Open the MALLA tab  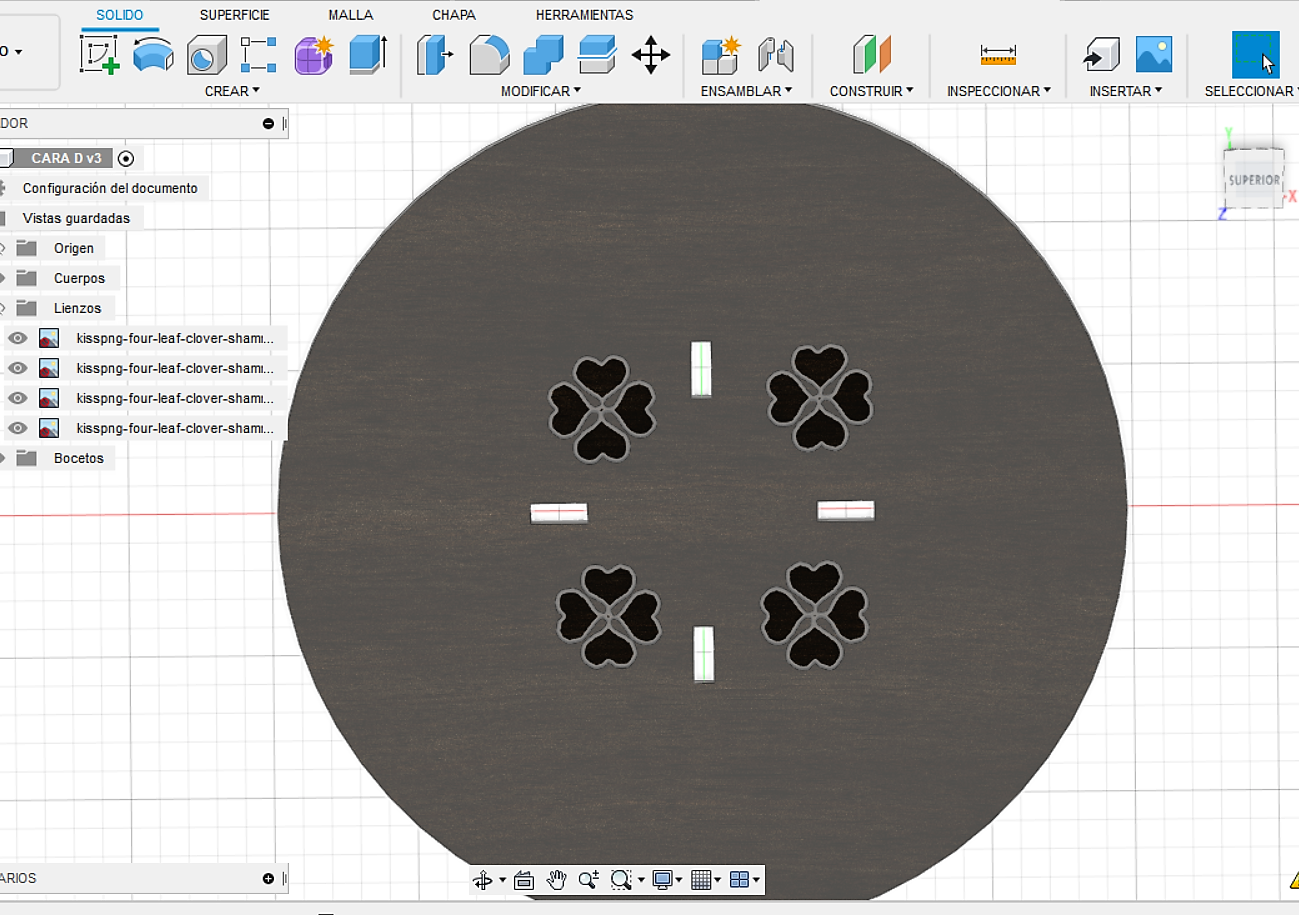pyautogui.click(x=351, y=15)
